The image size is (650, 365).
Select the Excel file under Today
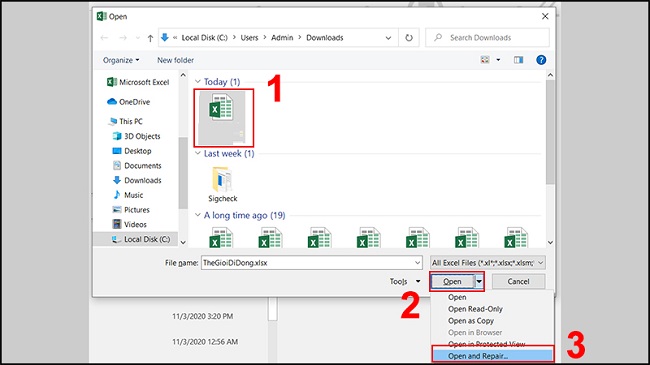click(223, 118)
